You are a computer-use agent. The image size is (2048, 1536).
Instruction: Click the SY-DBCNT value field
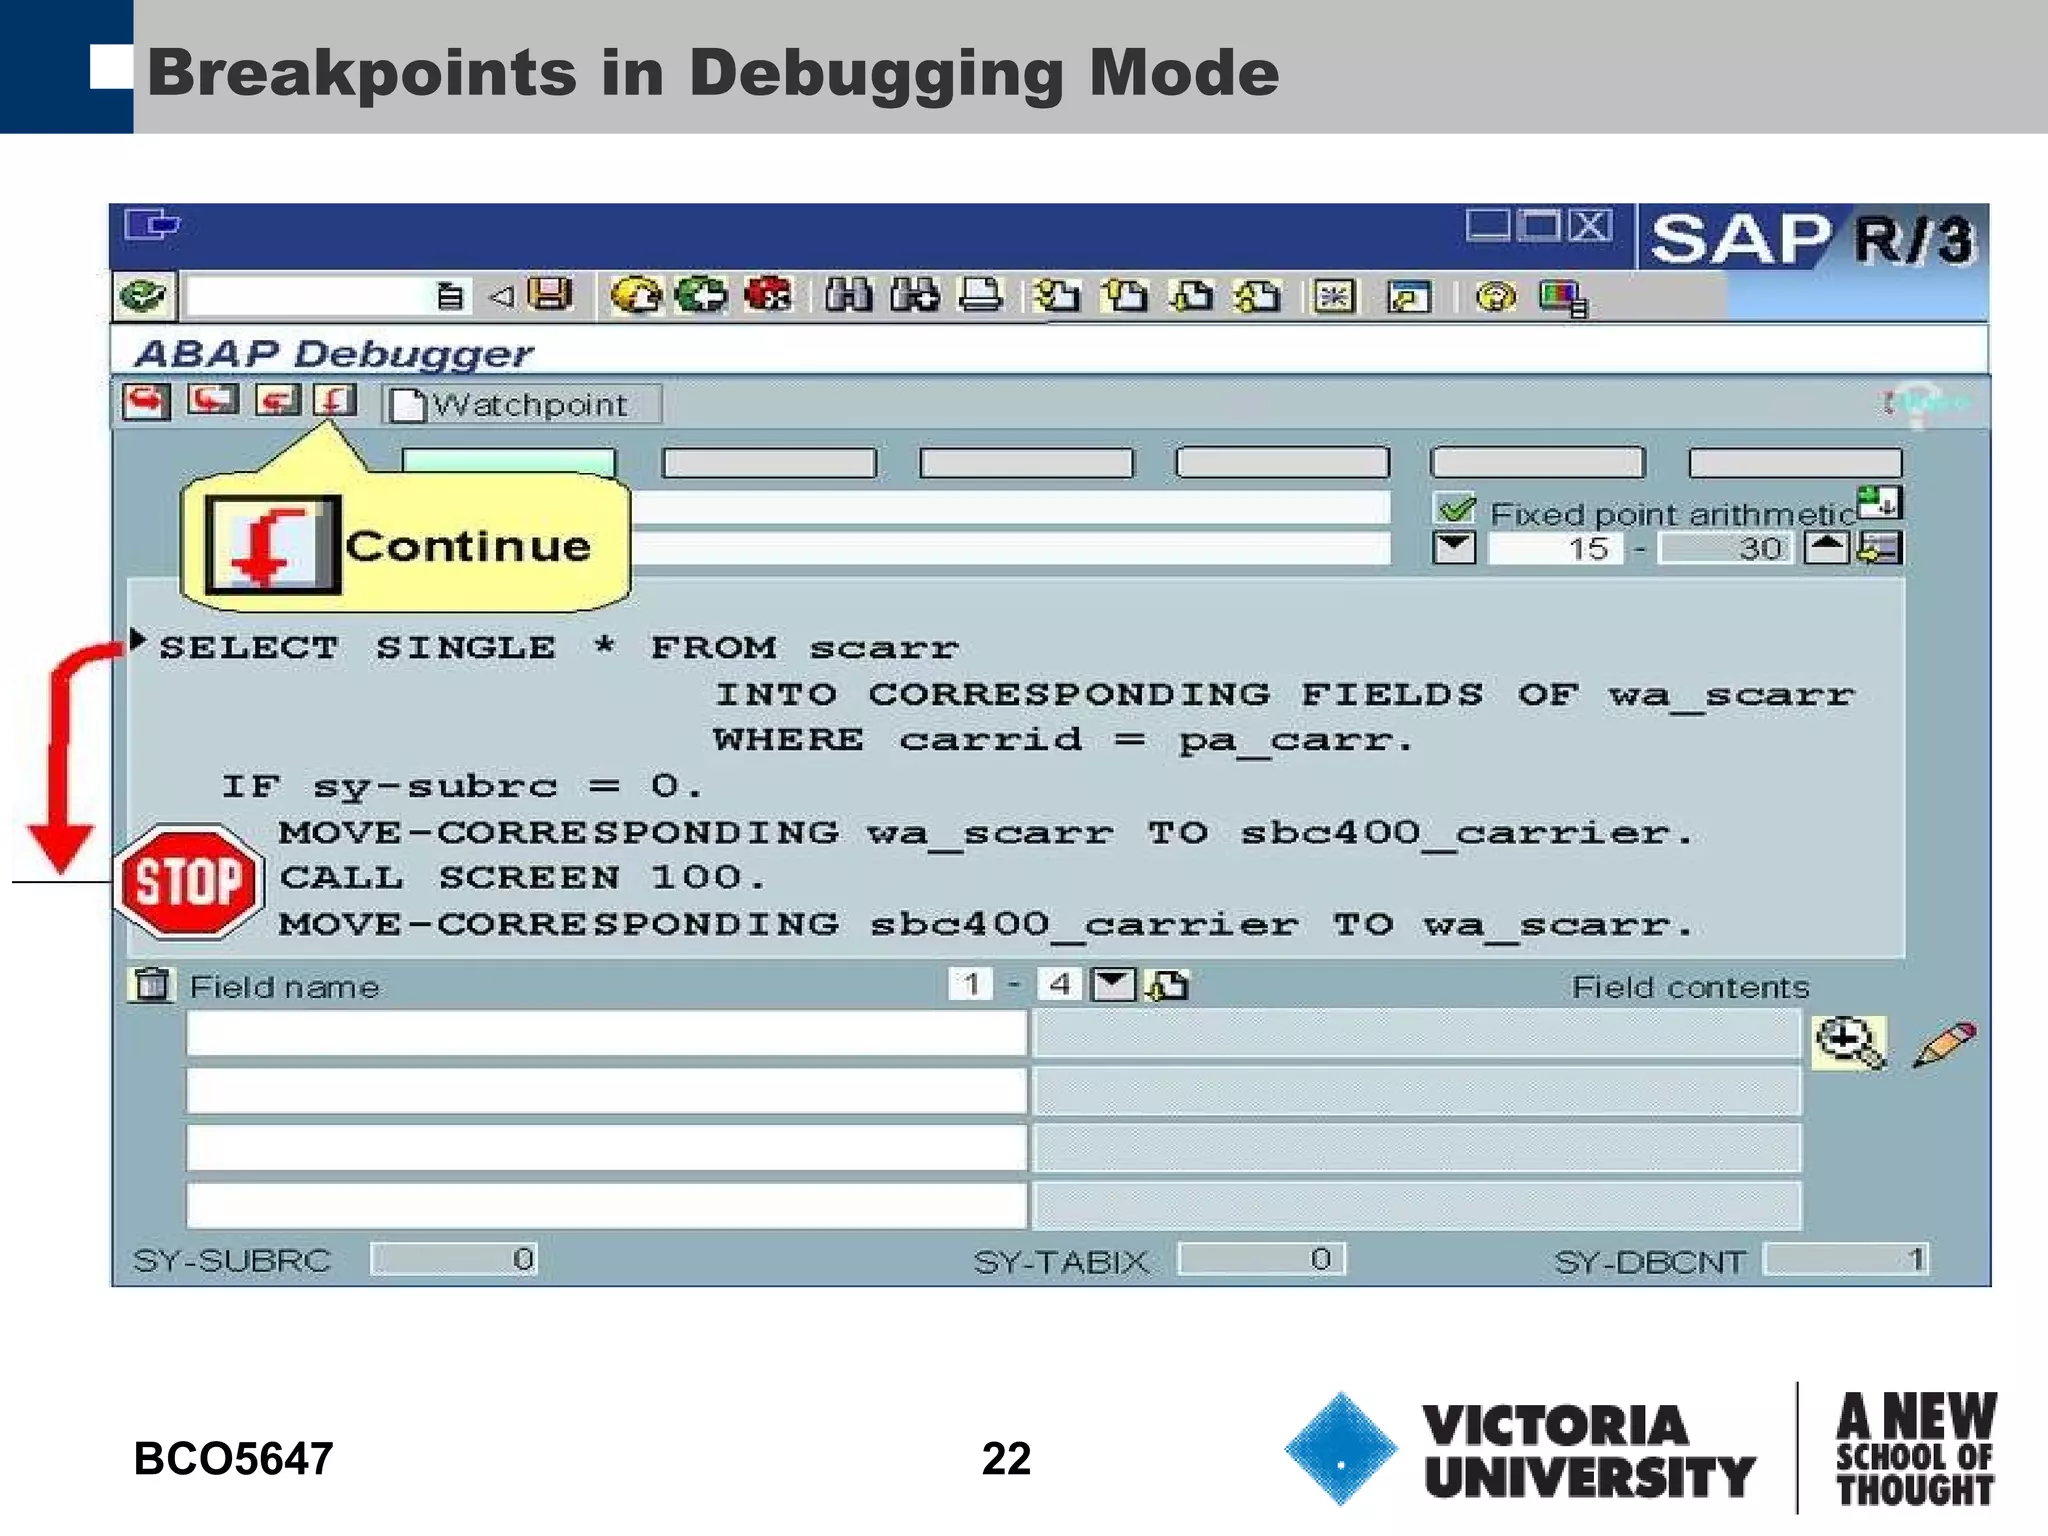pos(1846,1259)
